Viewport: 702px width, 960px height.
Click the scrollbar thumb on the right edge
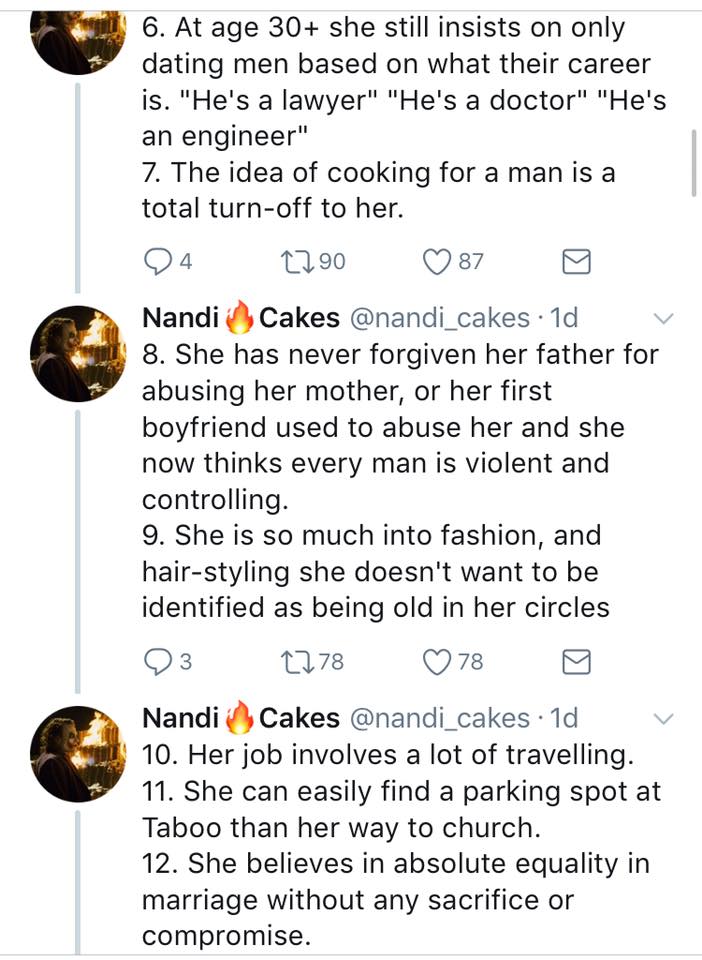point(693,163)
